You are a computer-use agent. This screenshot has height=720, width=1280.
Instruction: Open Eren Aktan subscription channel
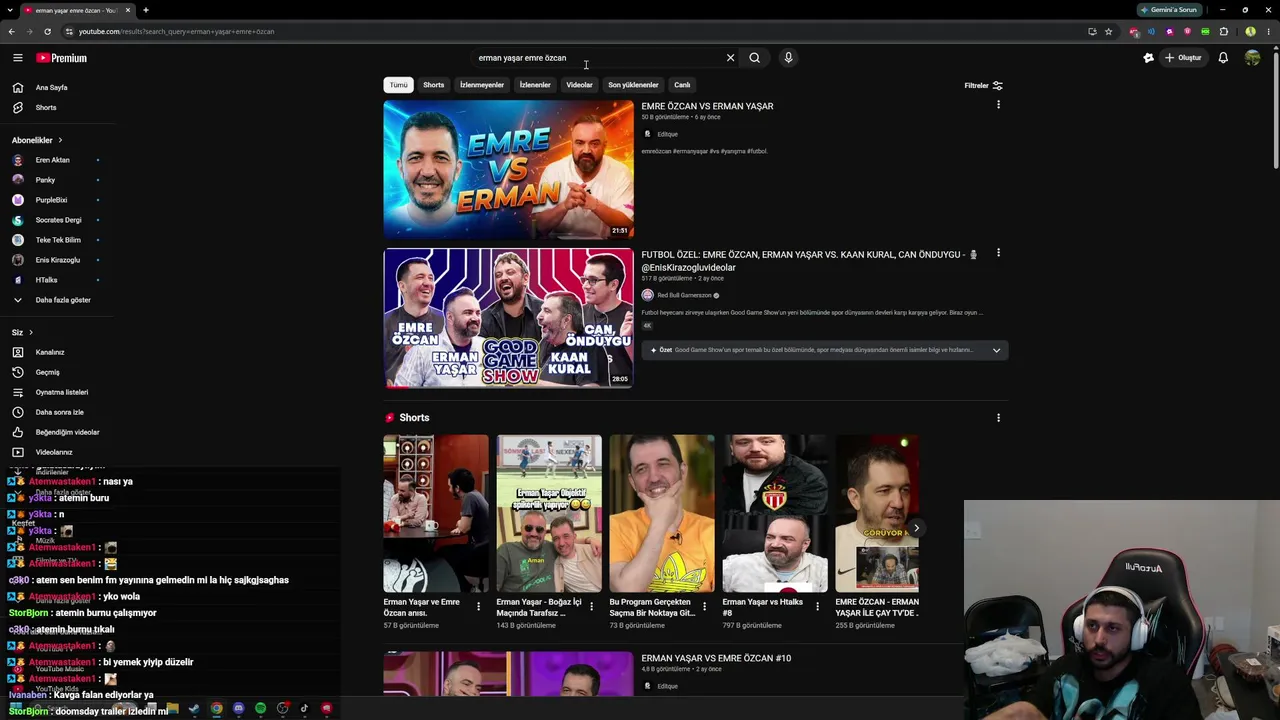pos(54,160)
